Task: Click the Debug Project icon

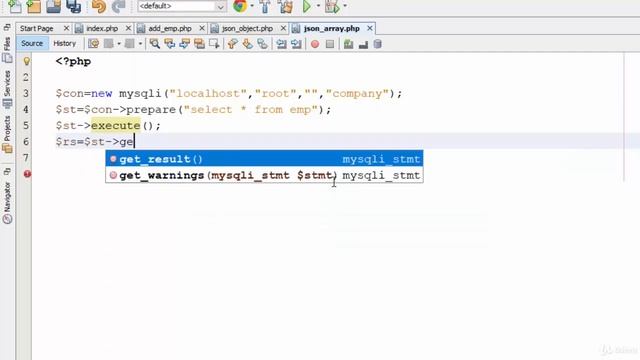Action: tap(332, 6)
